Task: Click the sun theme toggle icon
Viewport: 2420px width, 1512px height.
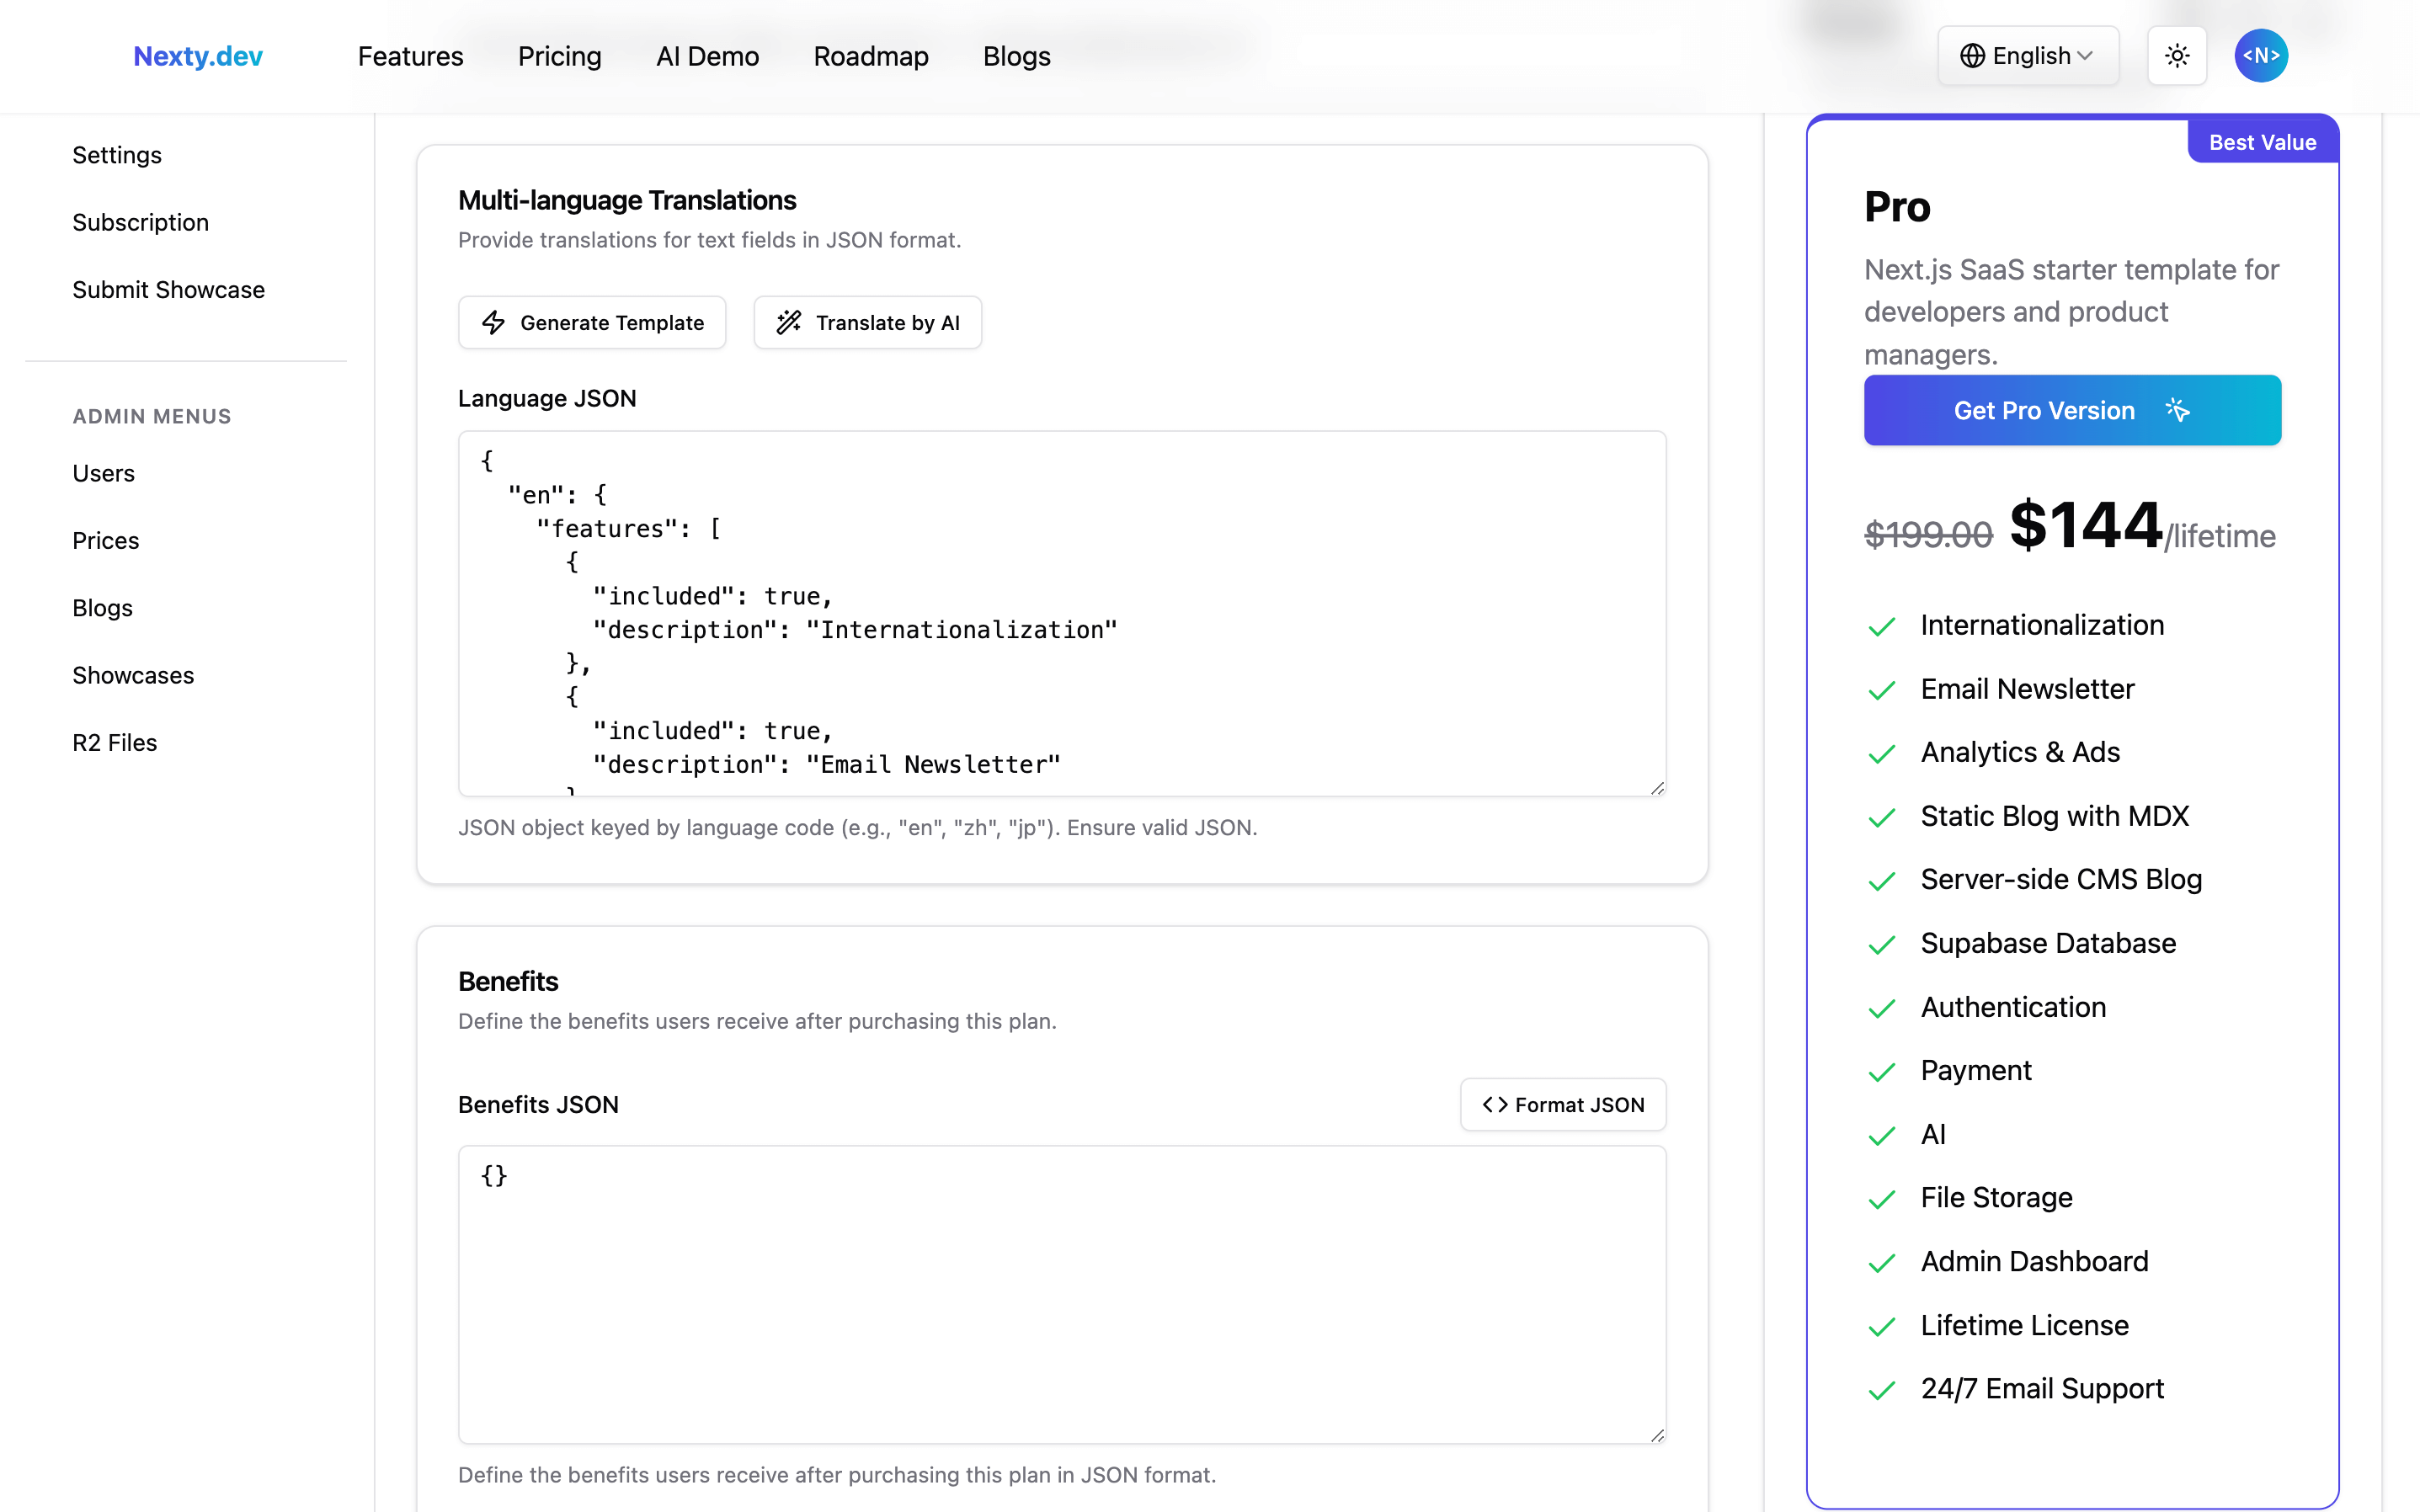Action: click(x=2177, y=56)
